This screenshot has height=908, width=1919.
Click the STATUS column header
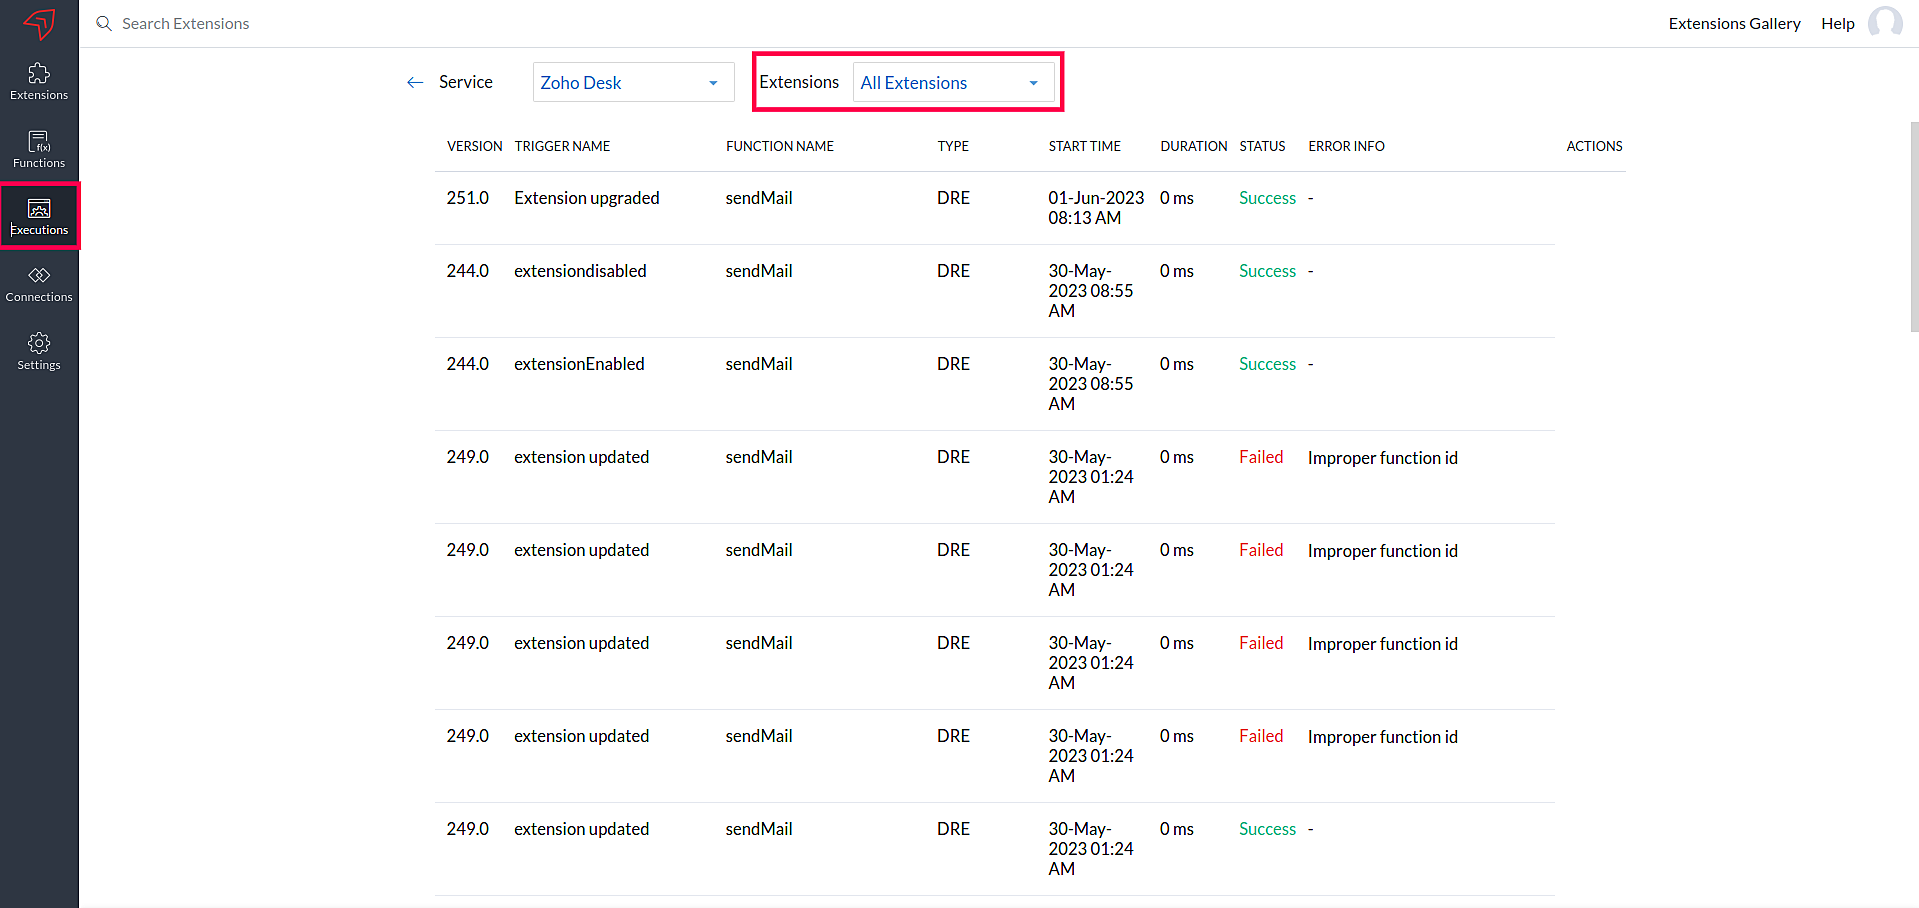click(1262, 146)
